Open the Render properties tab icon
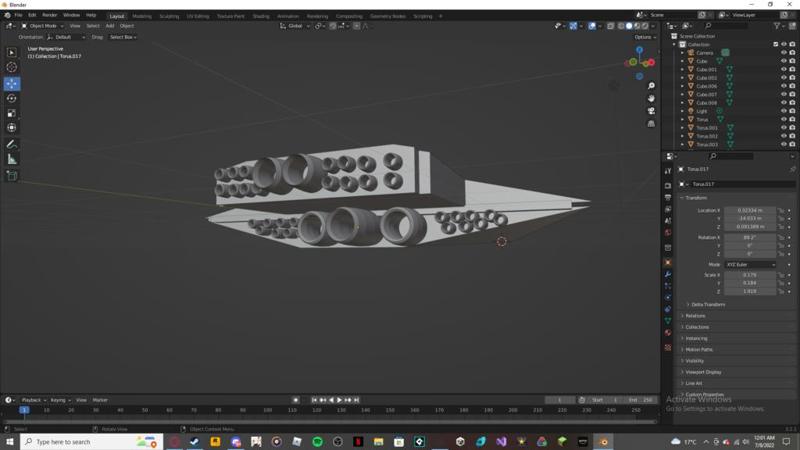The width and height of the screenshot is (800, 450). point(668,186)
